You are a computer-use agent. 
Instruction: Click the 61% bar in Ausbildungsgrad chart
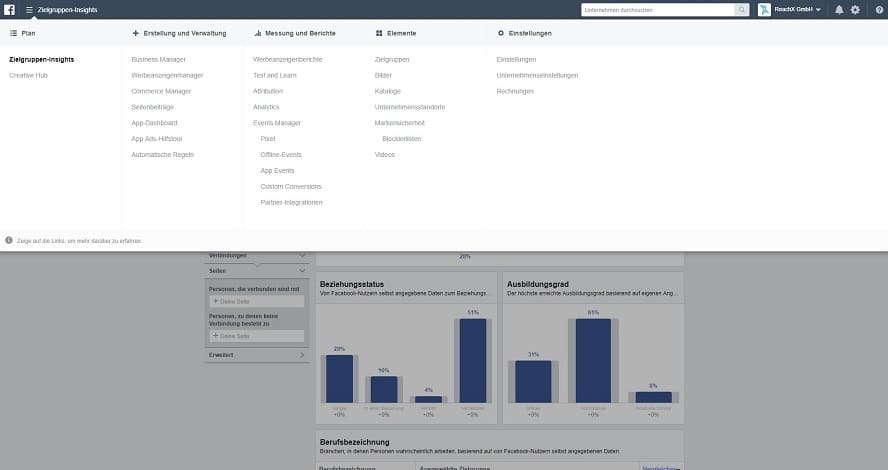click(x=594, y=361)
